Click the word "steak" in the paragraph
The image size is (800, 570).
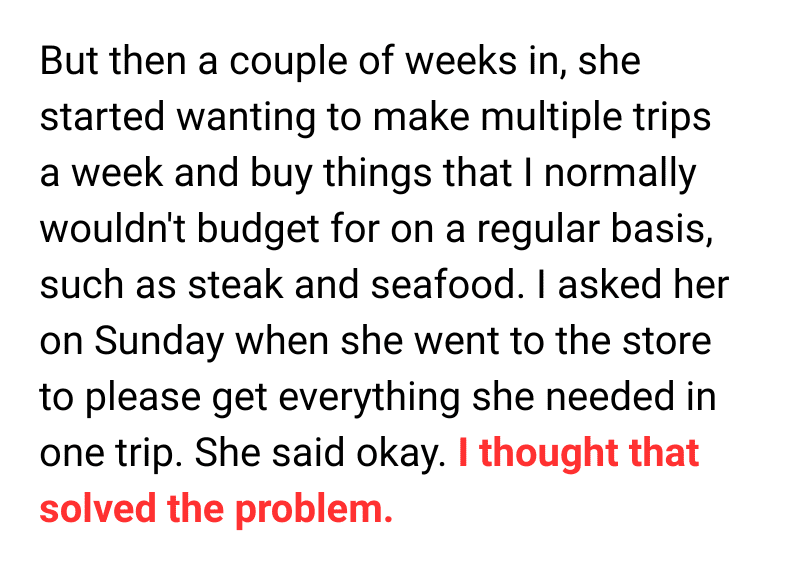point(215,285)
